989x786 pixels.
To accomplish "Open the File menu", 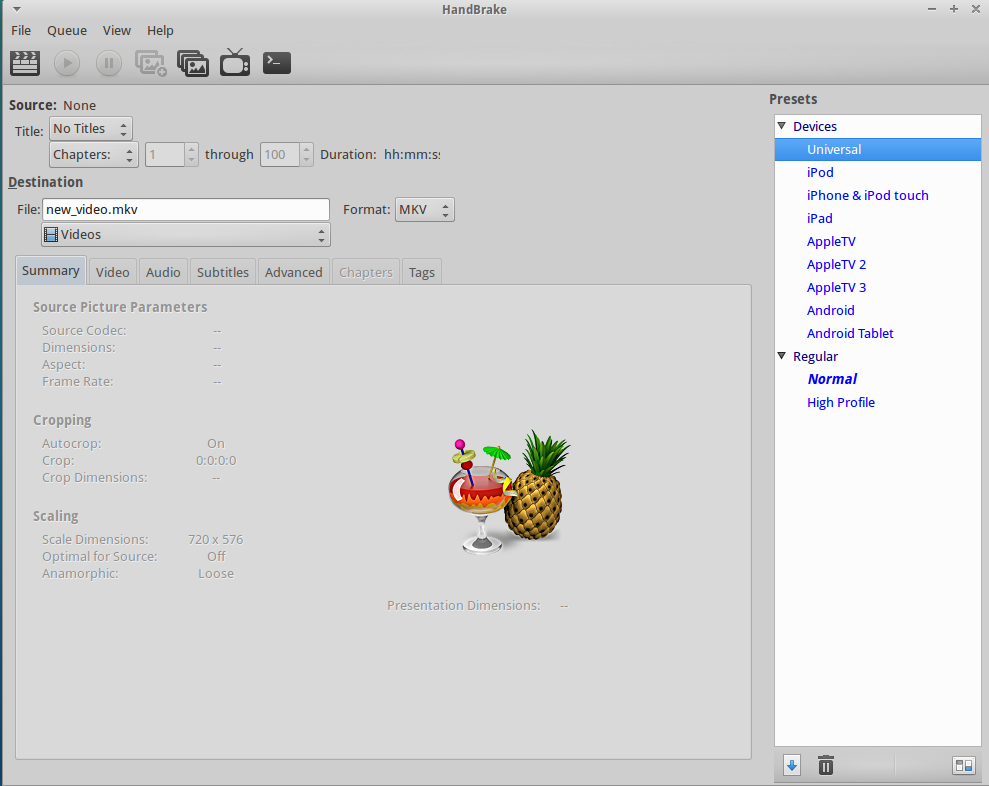I will point(21,30).
